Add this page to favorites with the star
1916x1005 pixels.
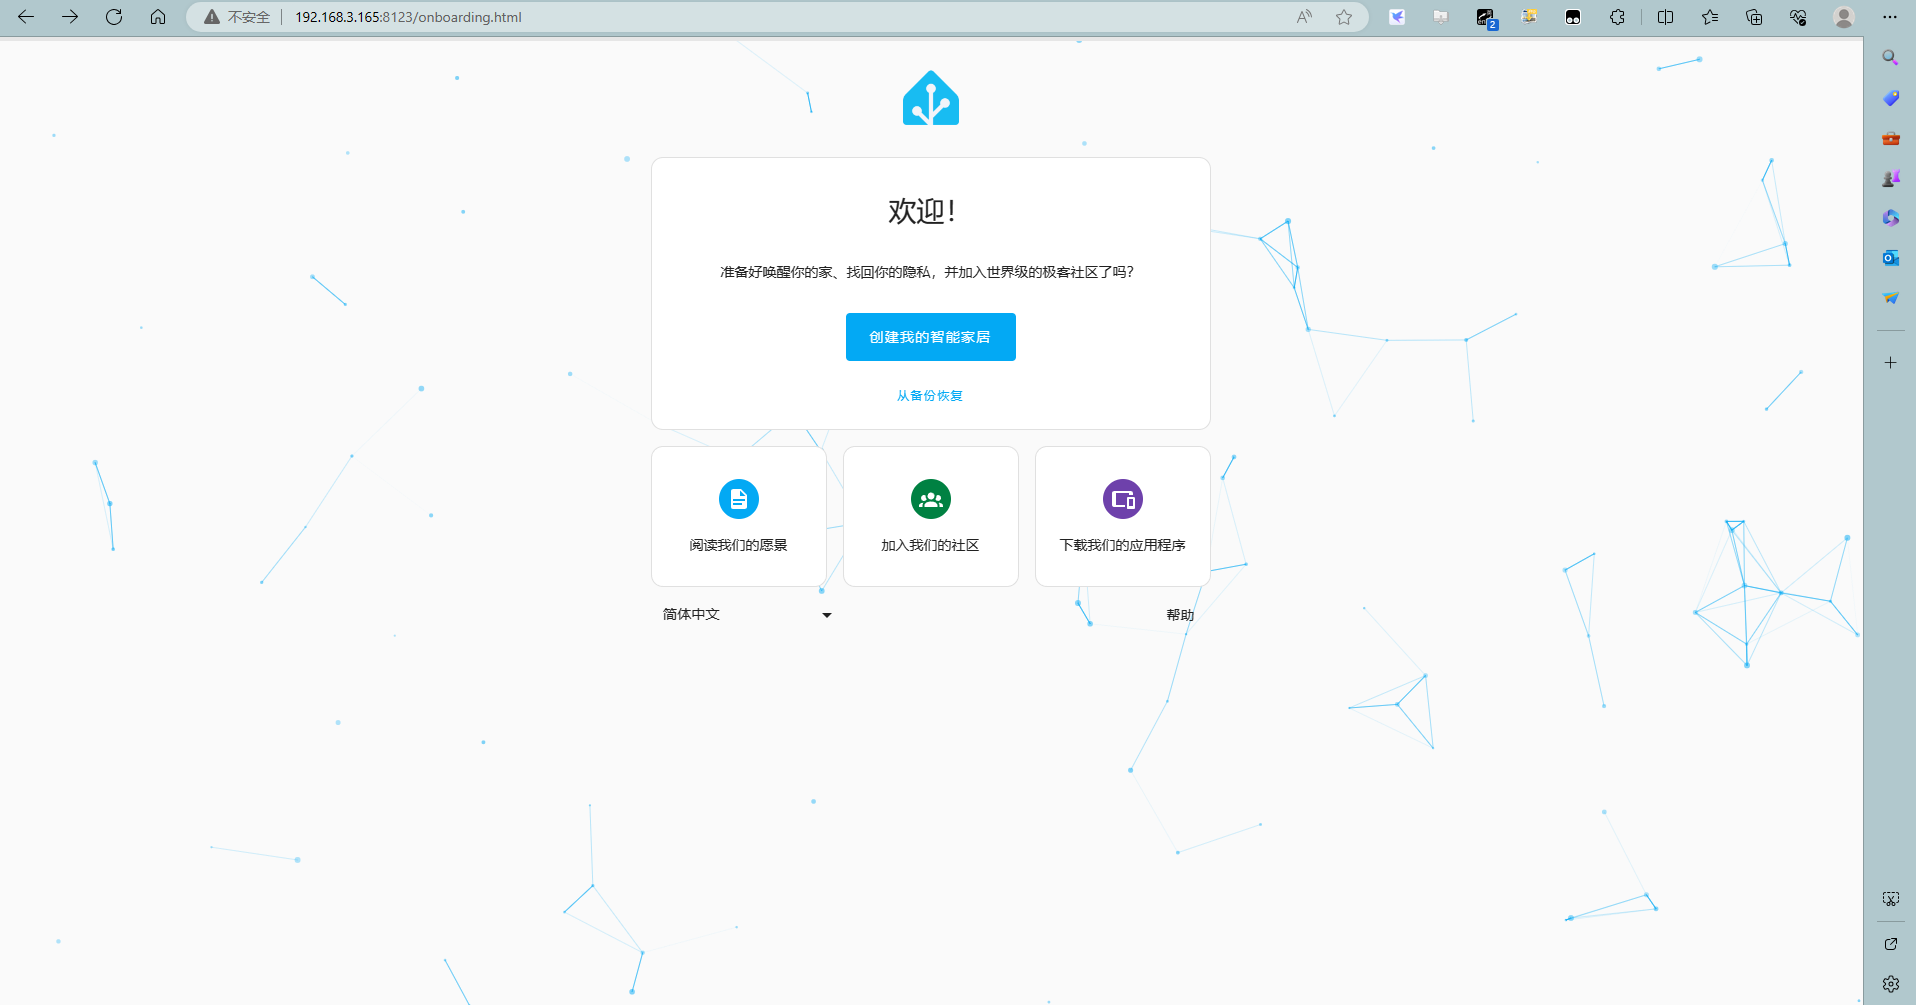click(x=1344, y=17)
